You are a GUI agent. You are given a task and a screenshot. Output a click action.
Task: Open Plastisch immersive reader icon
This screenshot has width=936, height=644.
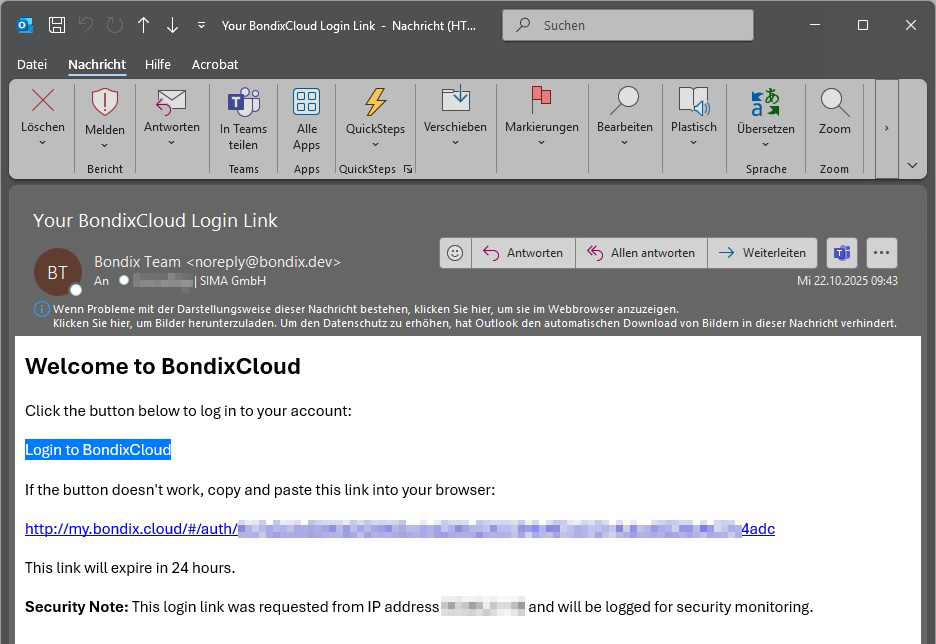click(693, 102)
